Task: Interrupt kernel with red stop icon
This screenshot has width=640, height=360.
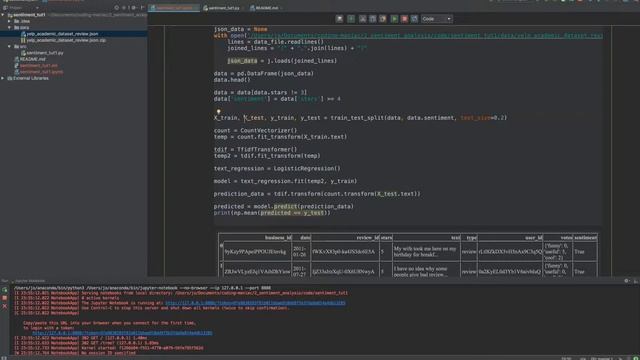Action: point(404,19)
